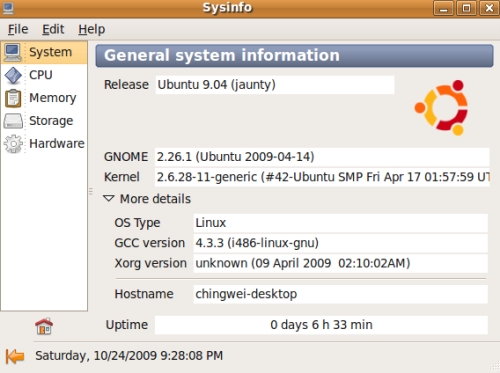Image resolution: width=500 pixels, height=373 pixels.
Task: Click the Hostname field chingwei-desktop
Action: 340,294
